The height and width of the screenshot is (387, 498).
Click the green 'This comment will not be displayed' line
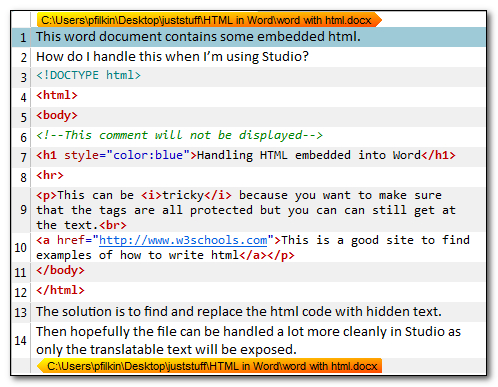(179, 135)
